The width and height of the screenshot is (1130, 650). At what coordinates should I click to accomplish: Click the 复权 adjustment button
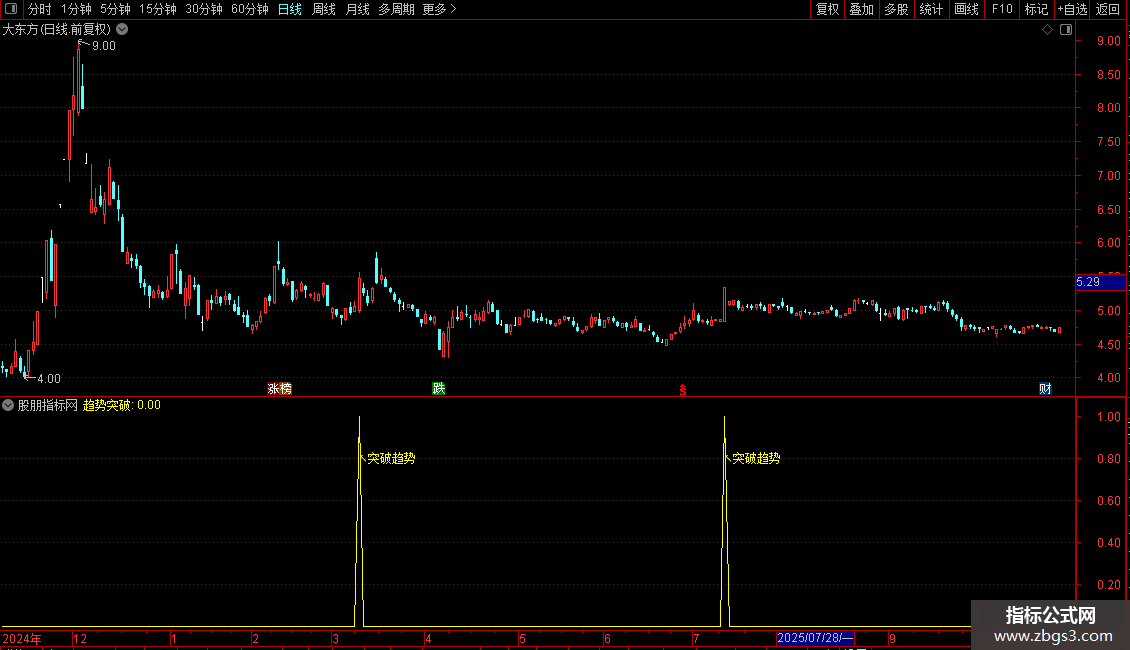coord(827,9)
